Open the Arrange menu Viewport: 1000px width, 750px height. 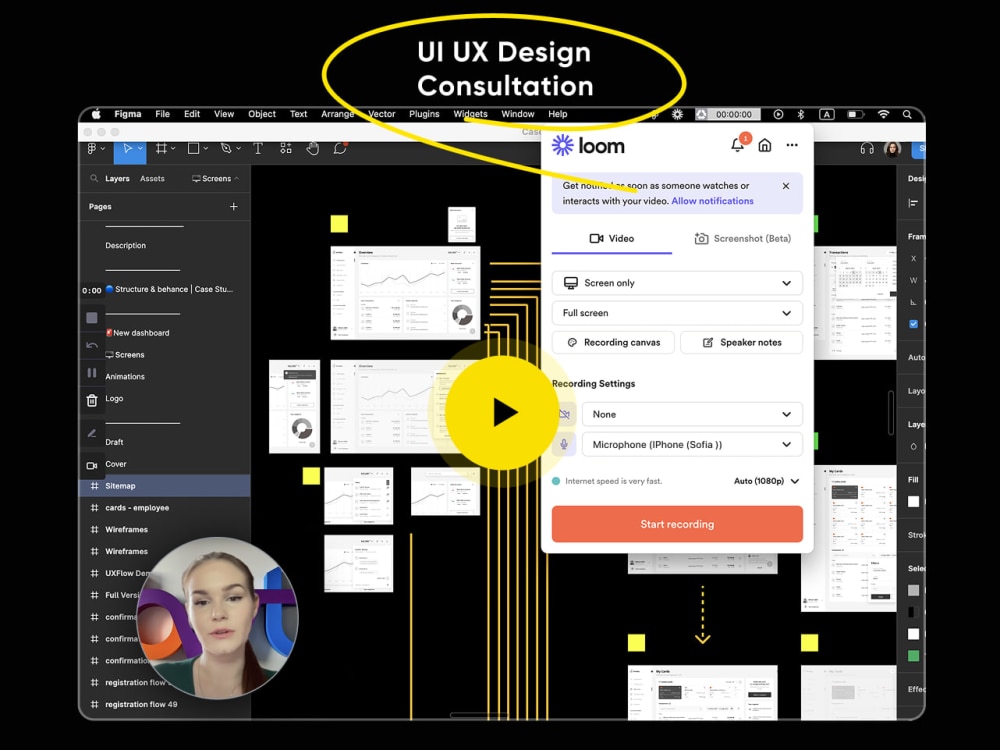(337, 114)
